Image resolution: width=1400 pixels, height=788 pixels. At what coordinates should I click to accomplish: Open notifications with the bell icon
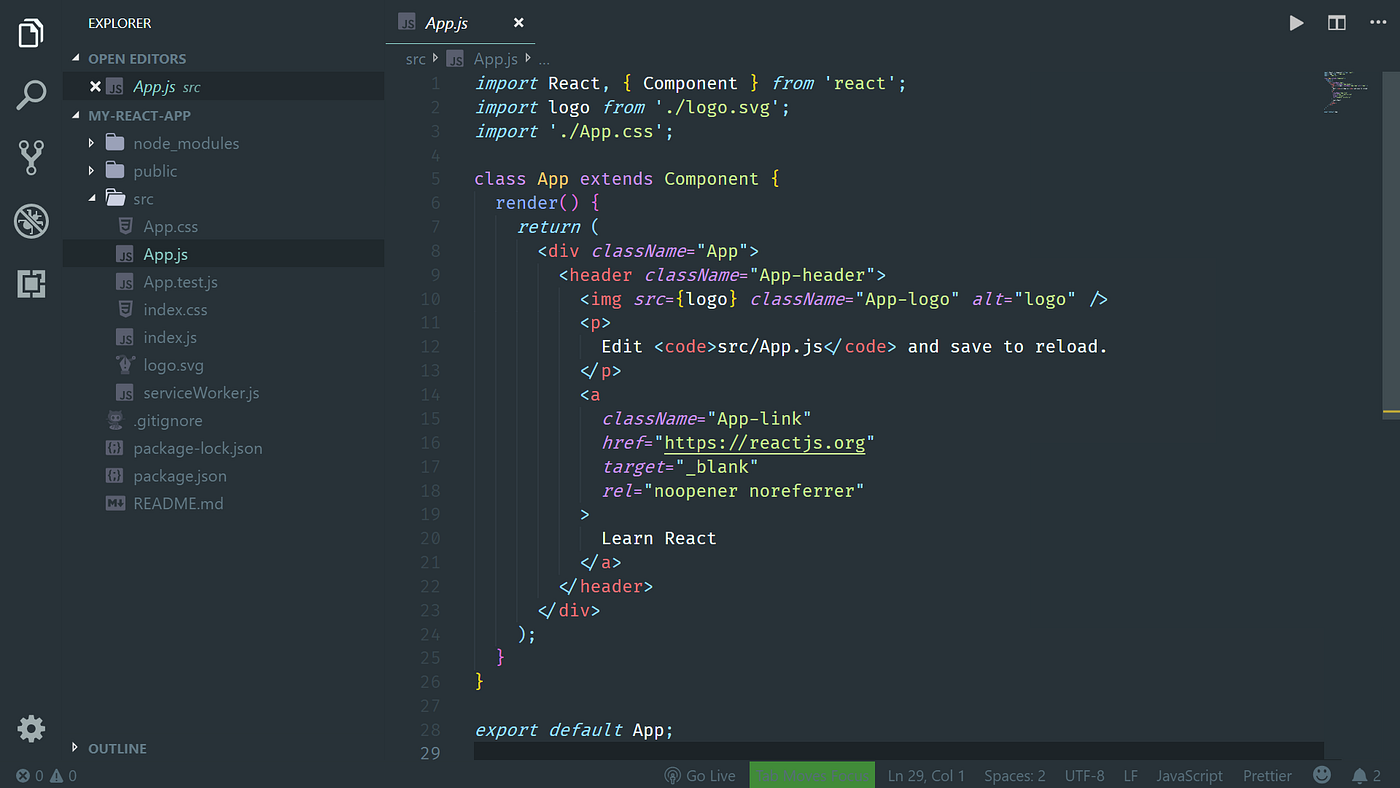coord(1362,775)
